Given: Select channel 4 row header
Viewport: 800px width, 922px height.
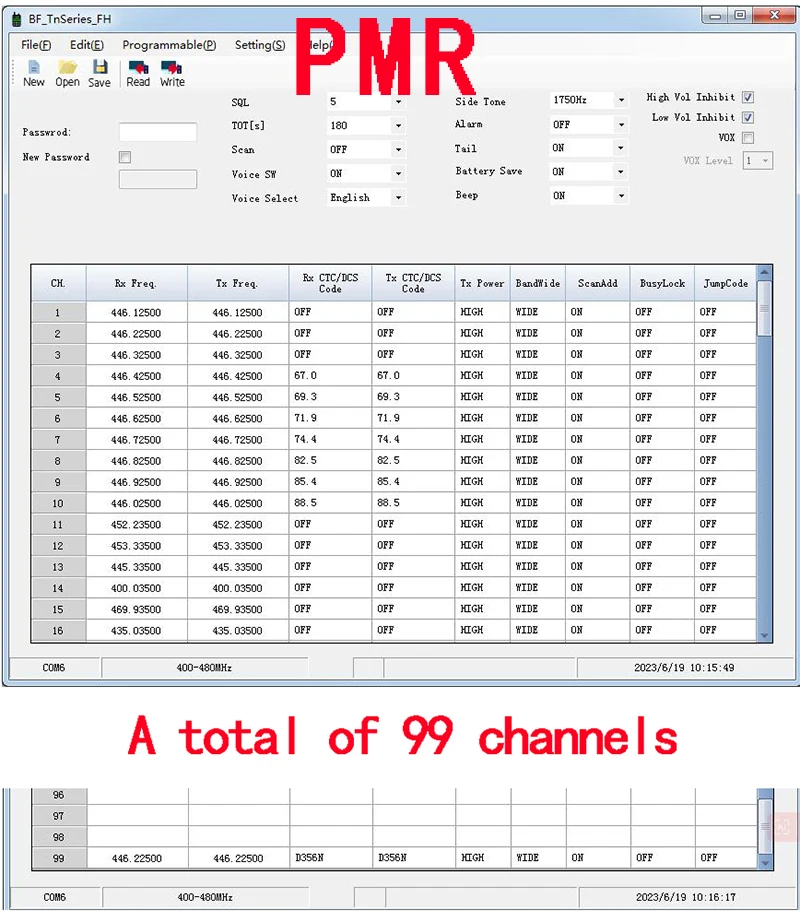Looking at the screenshot, I should tap(58, 376).
